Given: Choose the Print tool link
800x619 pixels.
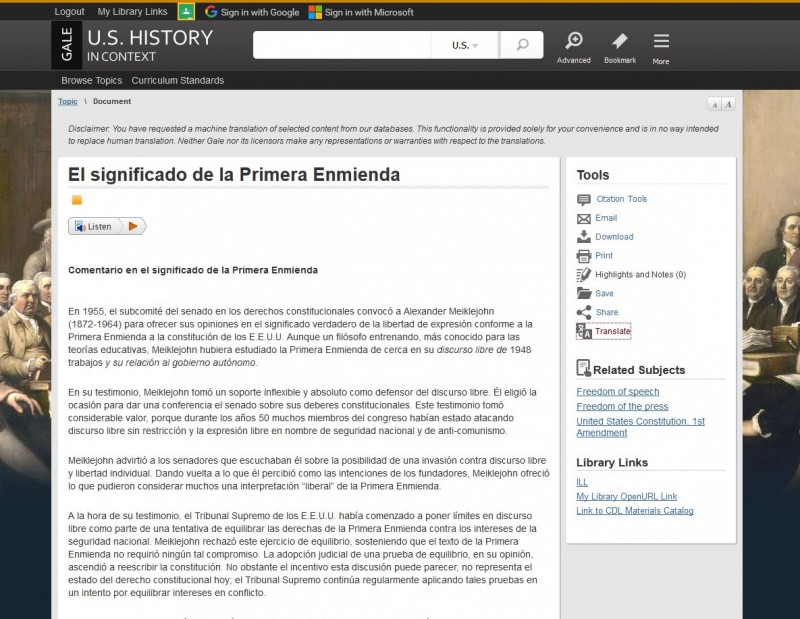Looking at the screenshot, I should tap(604, 256).
